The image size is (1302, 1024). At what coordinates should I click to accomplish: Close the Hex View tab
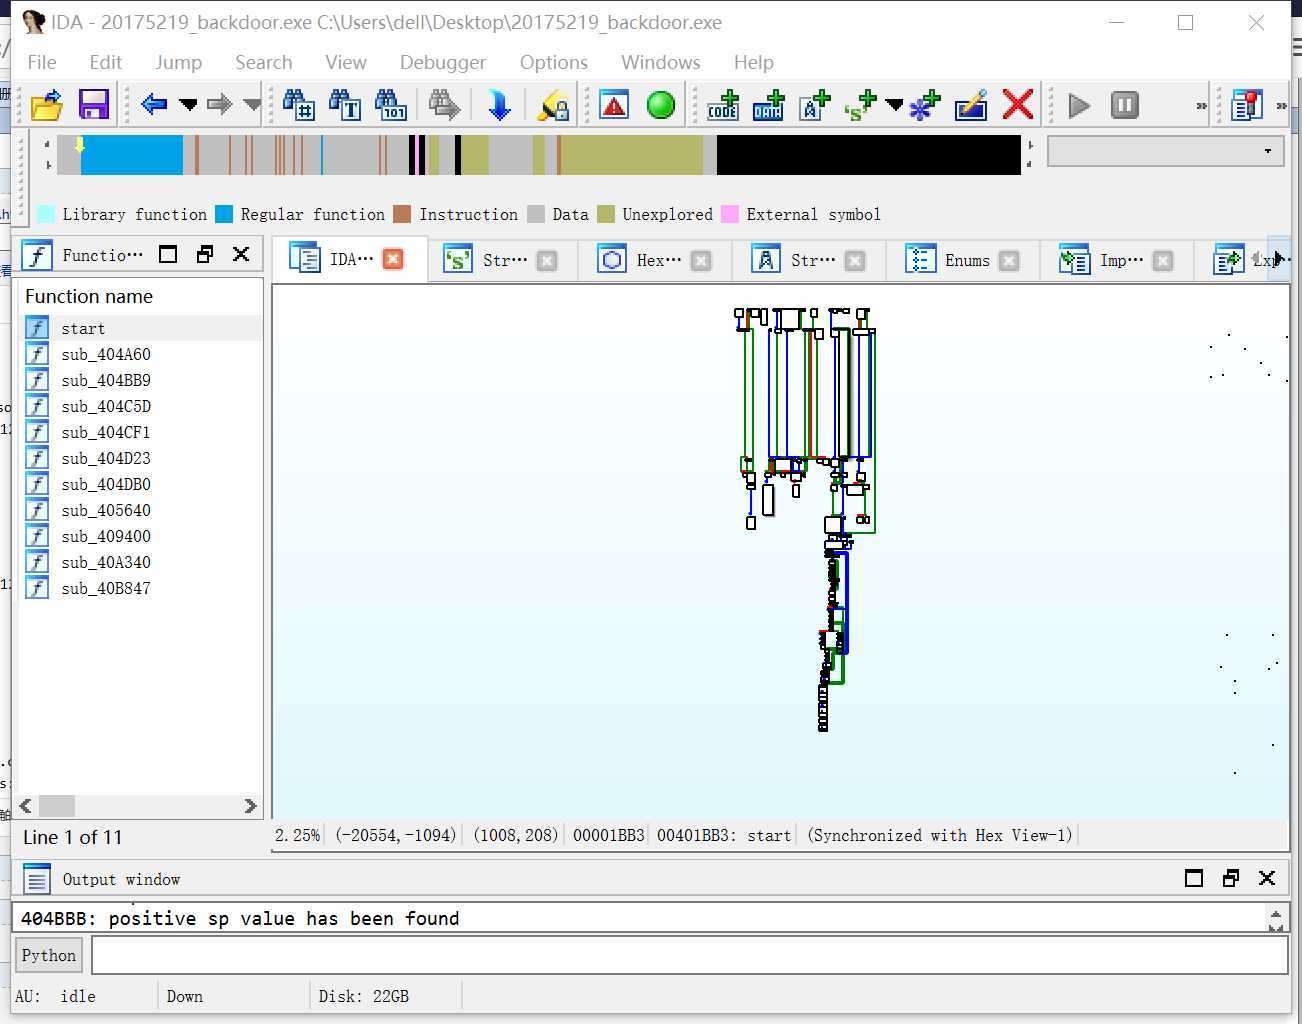[701, 260]
